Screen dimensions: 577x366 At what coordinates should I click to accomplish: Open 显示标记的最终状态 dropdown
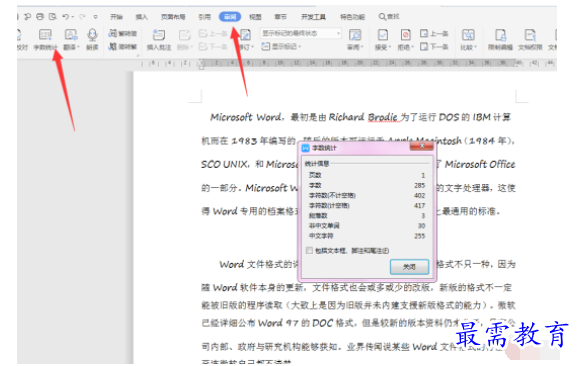[x=301, y=33]
